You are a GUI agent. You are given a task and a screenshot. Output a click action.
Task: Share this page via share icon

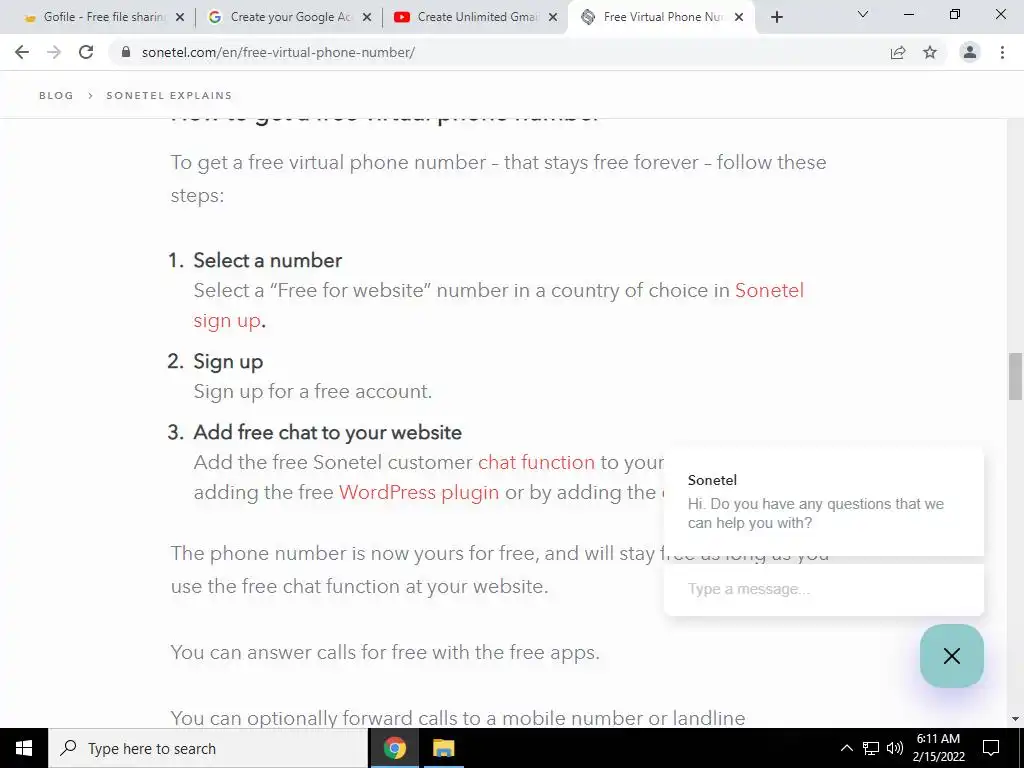point(898,52)
